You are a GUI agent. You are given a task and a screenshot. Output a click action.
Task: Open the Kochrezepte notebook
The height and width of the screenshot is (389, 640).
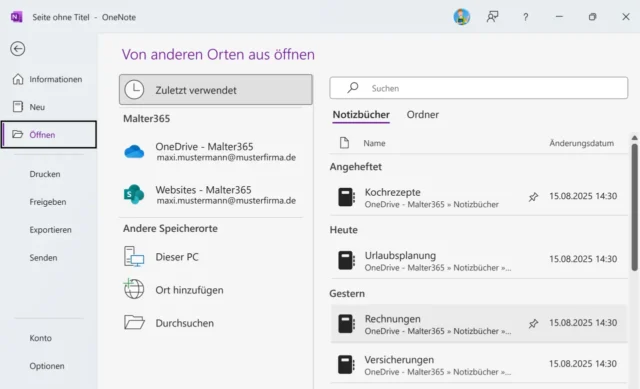point(479,197)
